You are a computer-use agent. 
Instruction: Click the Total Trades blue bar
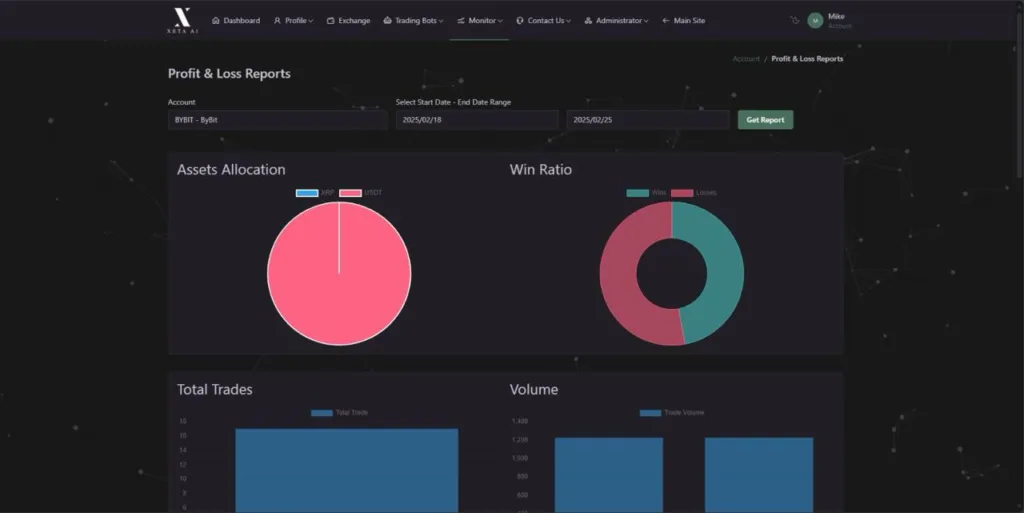347,471
